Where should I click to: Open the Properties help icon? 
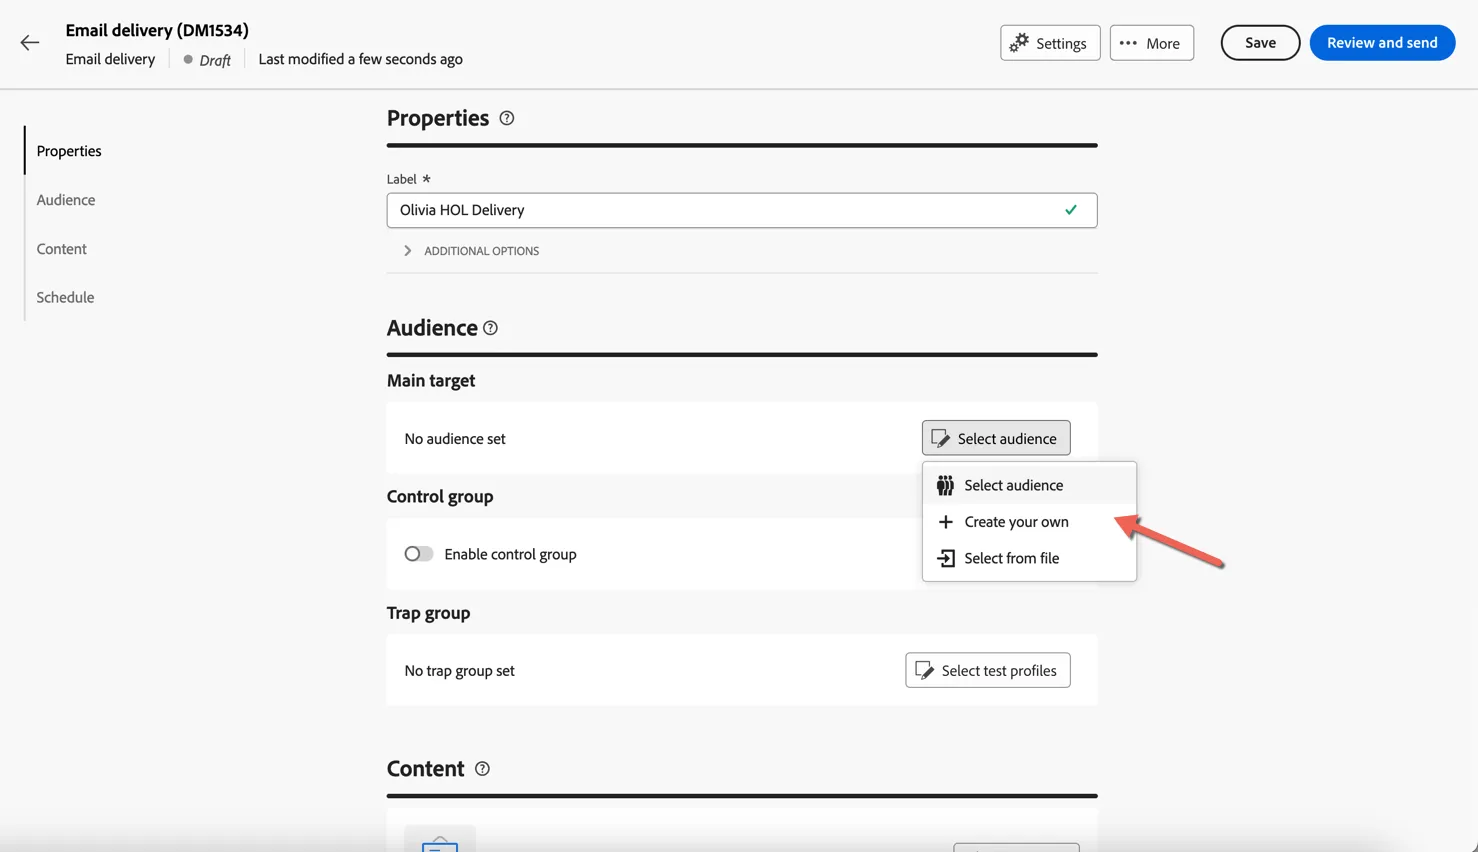pos(507,118)
